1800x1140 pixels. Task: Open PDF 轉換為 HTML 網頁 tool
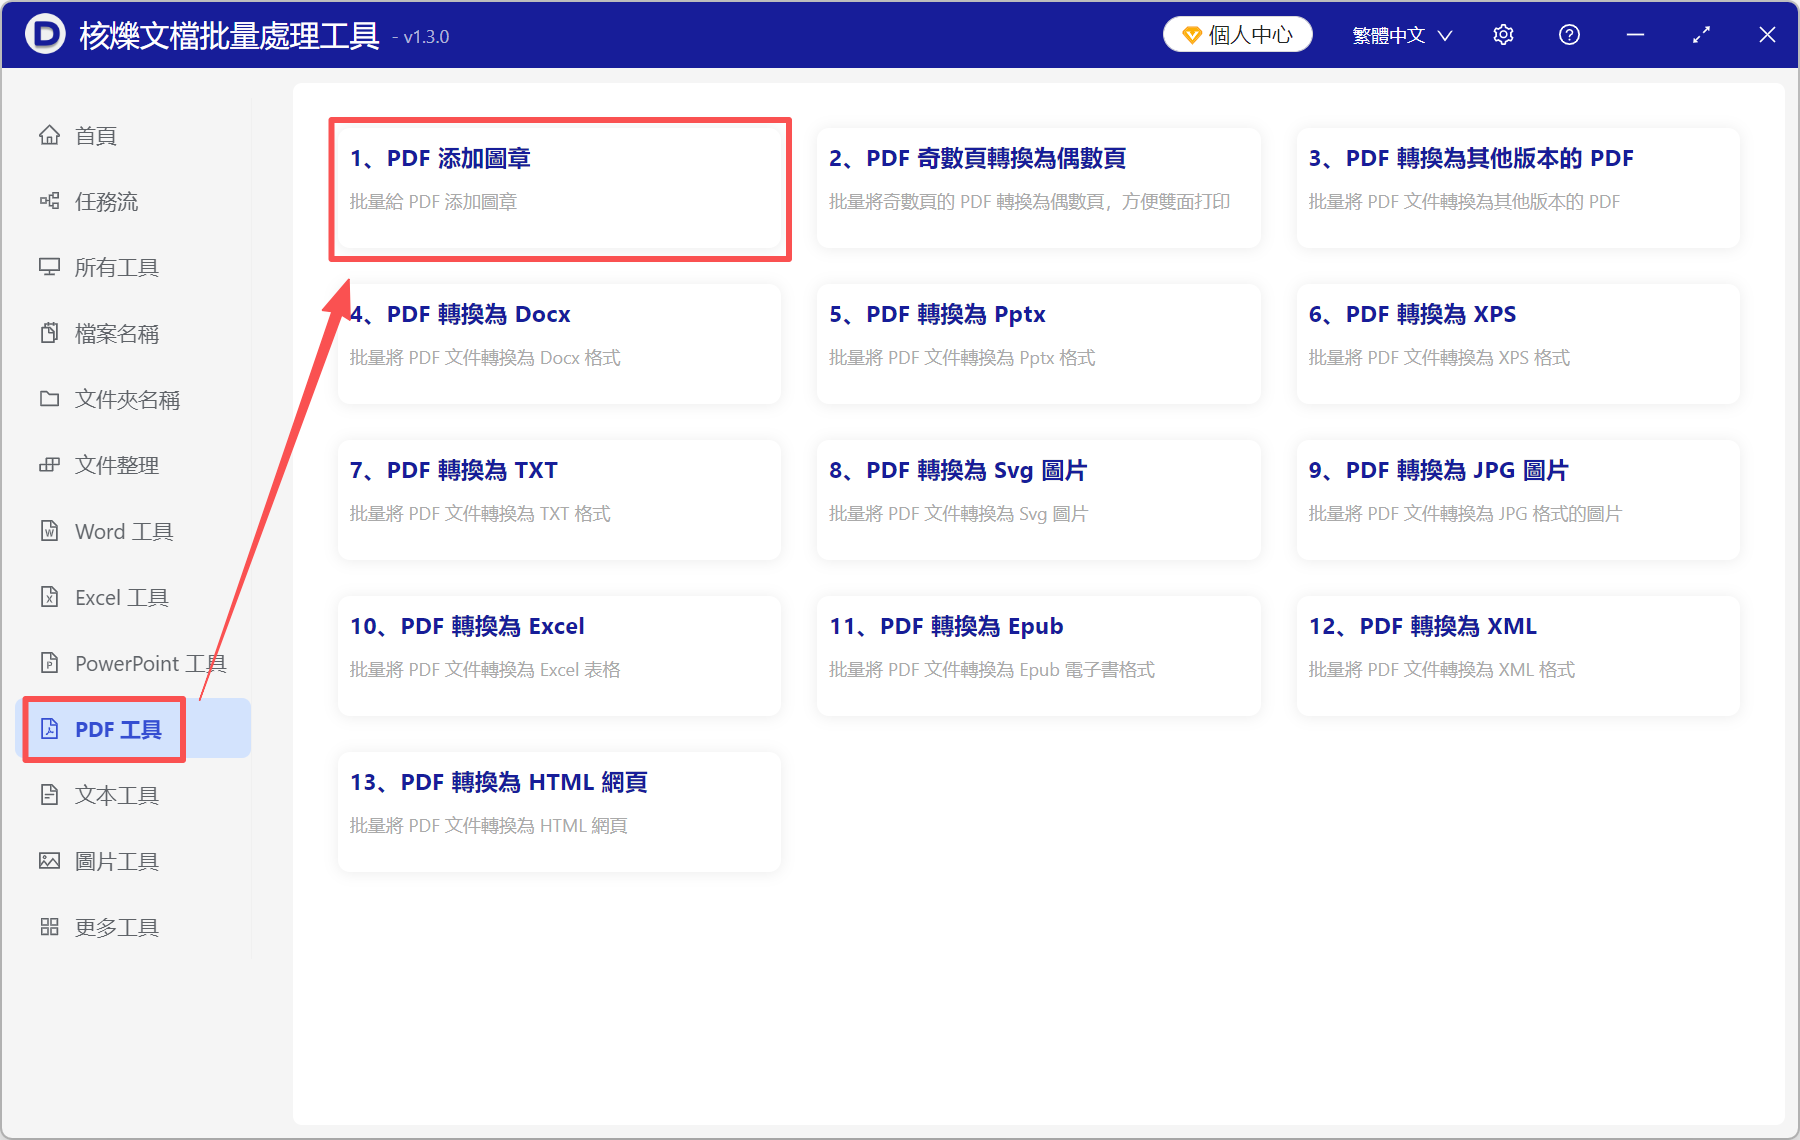tap(558, 812)
